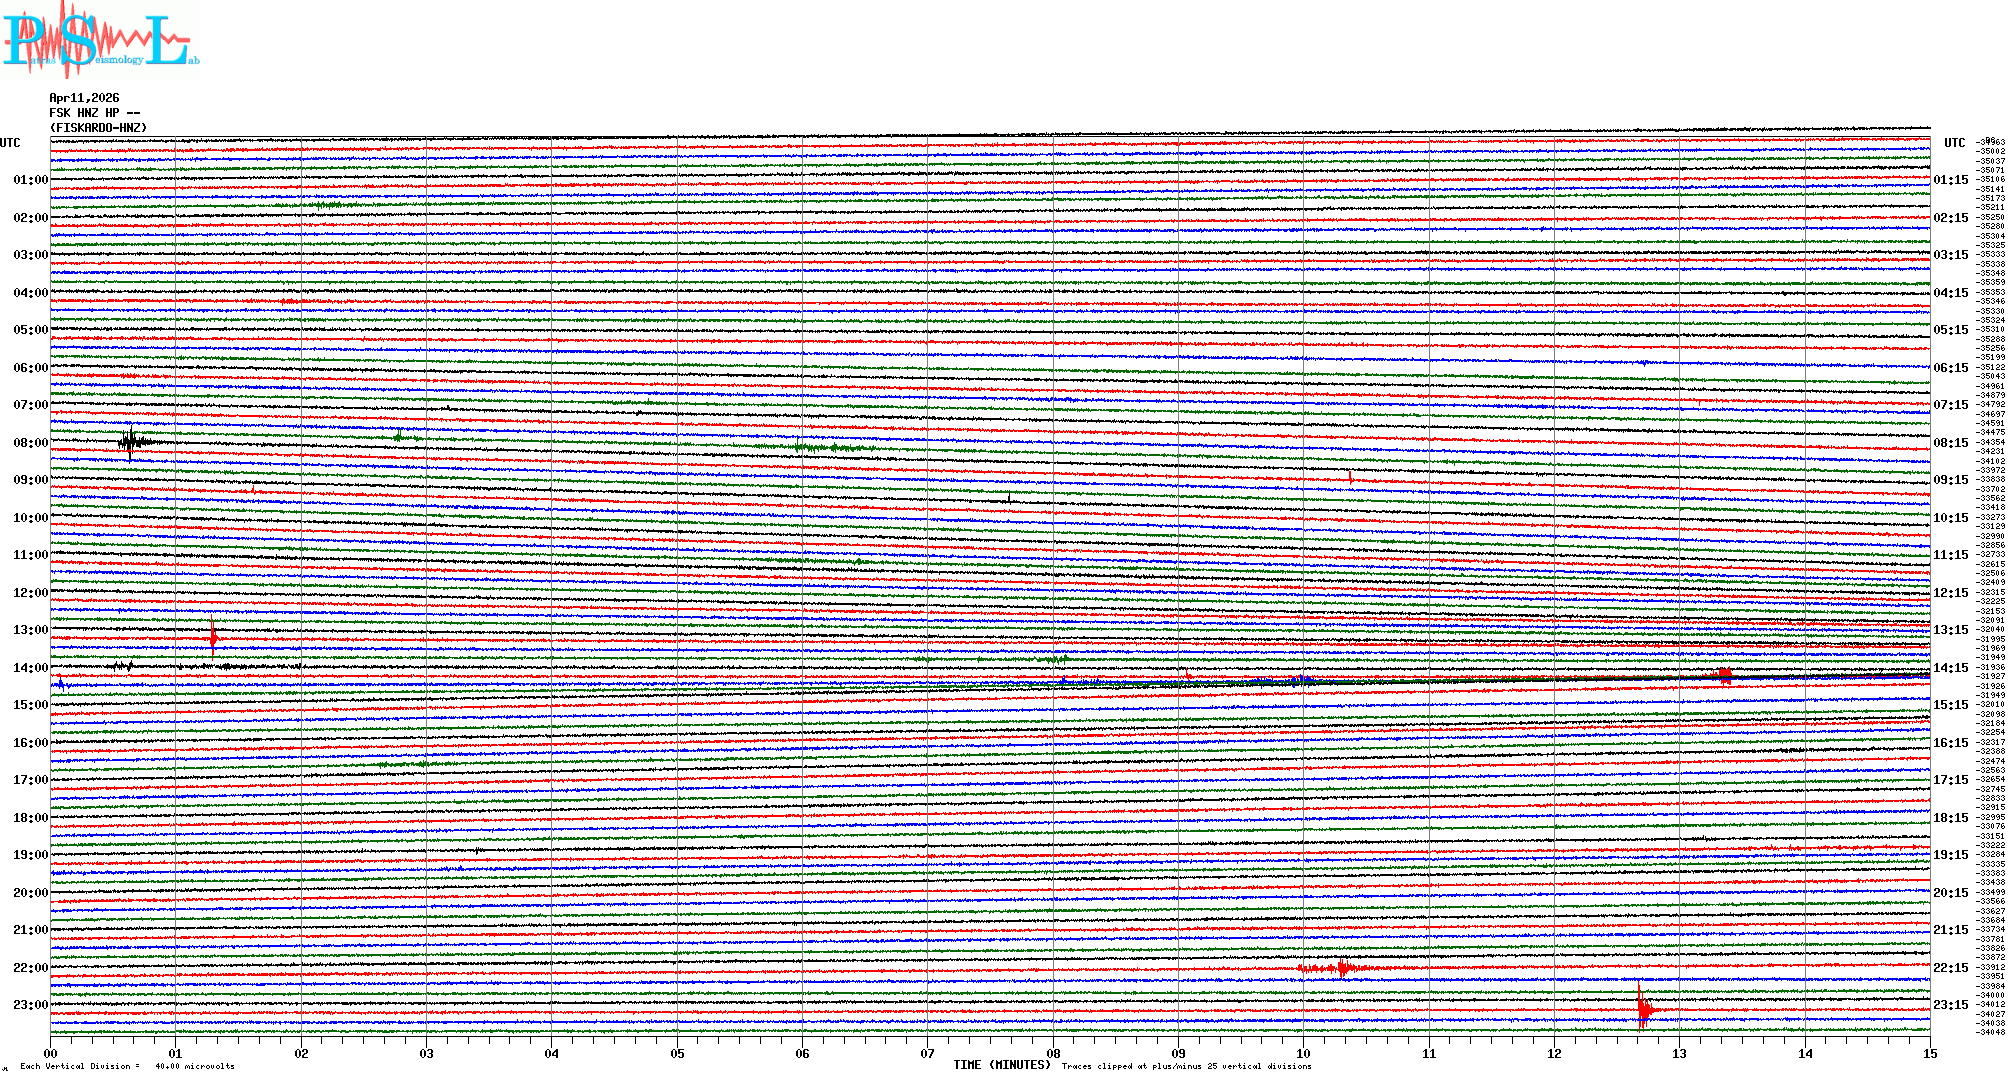Screen dimensions: 2010x1080
Task: Click the 23:00 hour label on left
Action: [30, 1005]
